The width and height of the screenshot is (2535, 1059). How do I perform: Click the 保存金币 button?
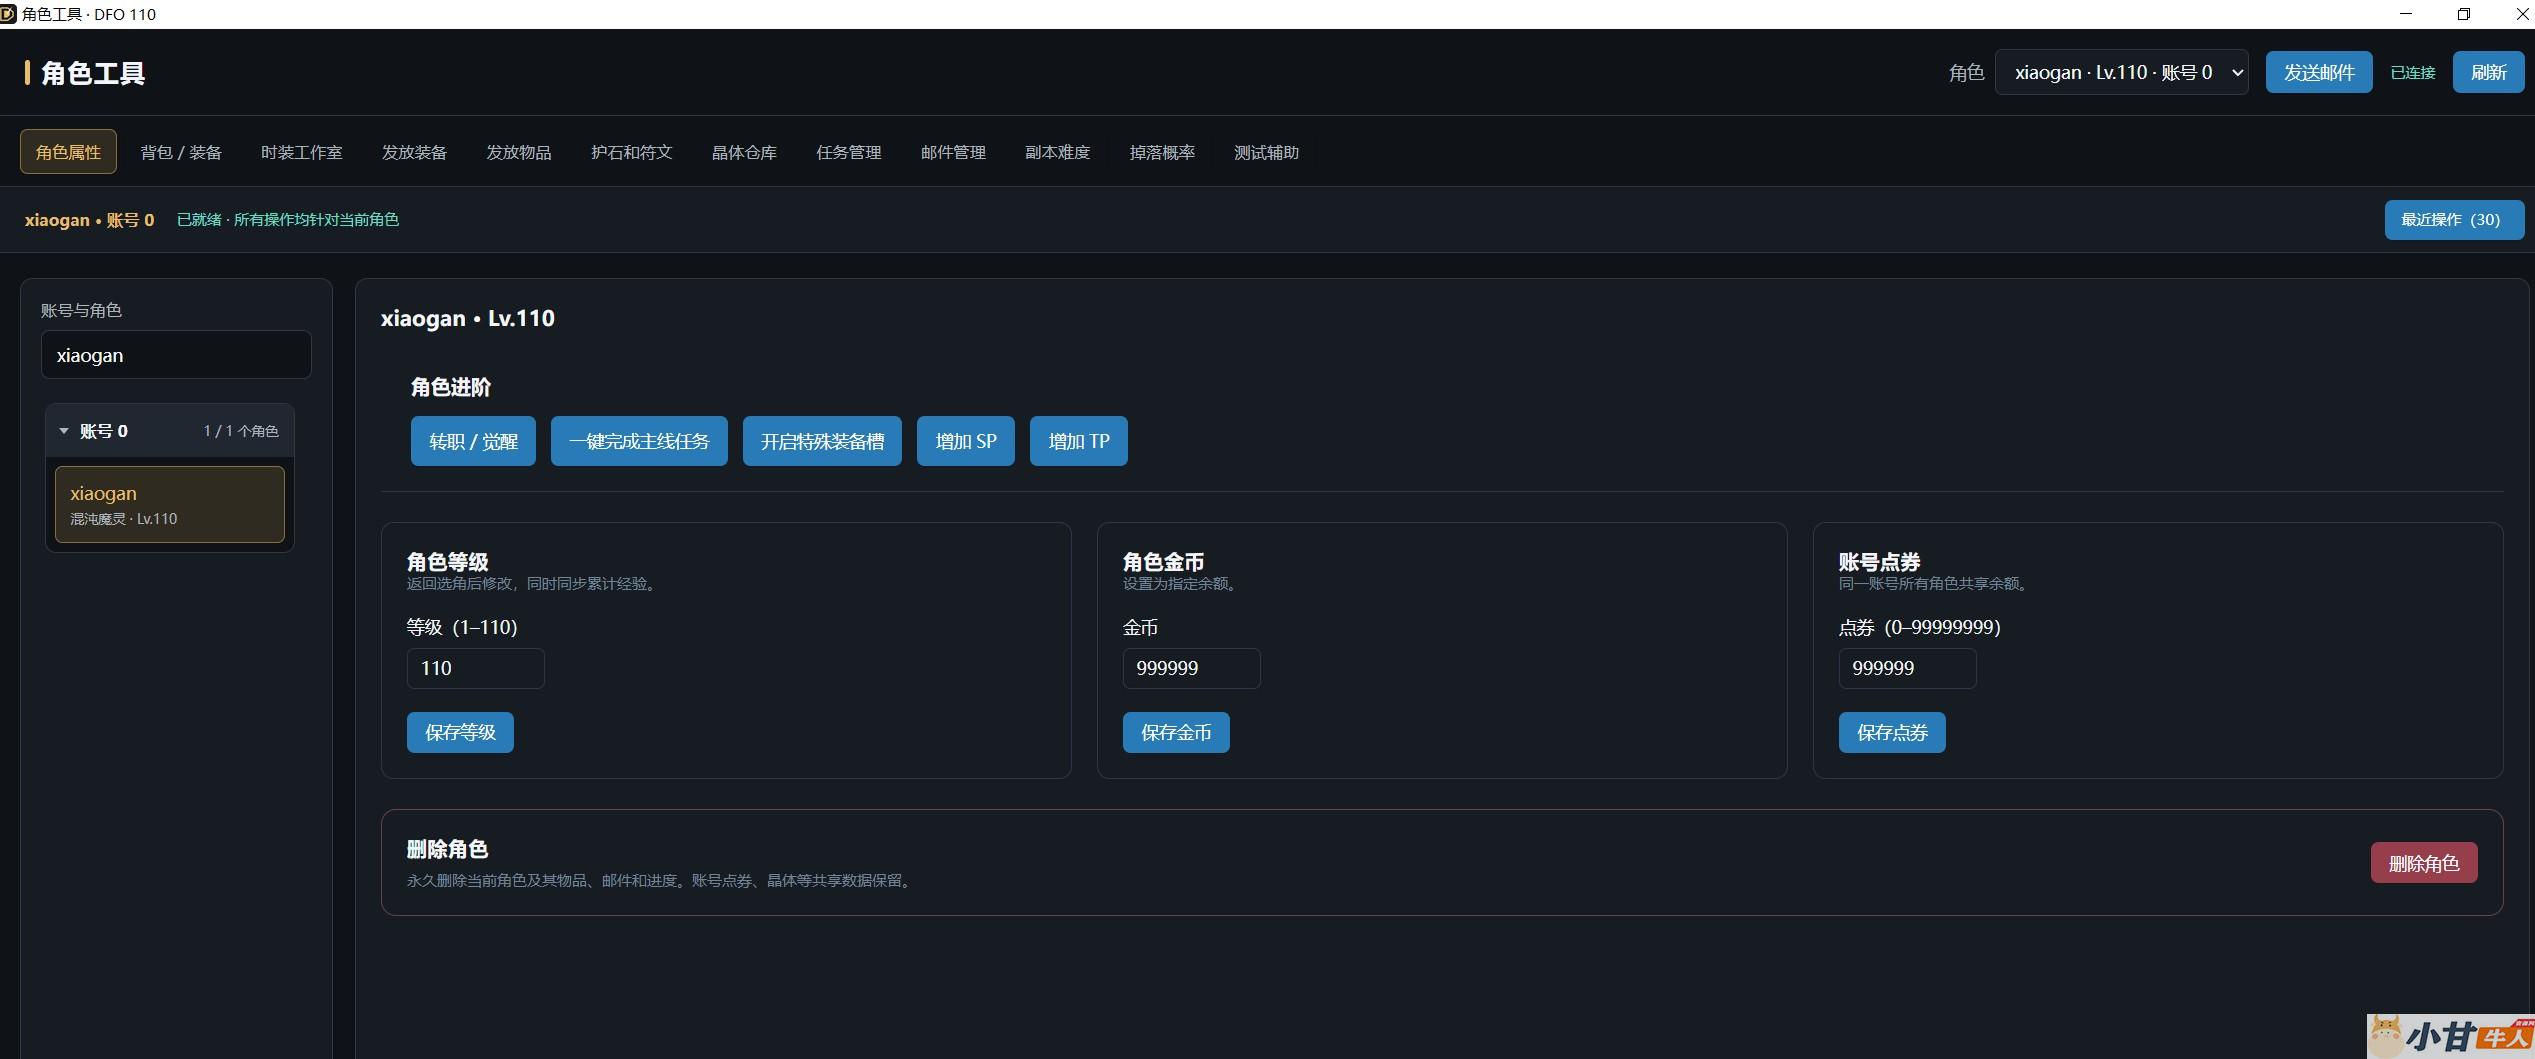[1176, 732]
